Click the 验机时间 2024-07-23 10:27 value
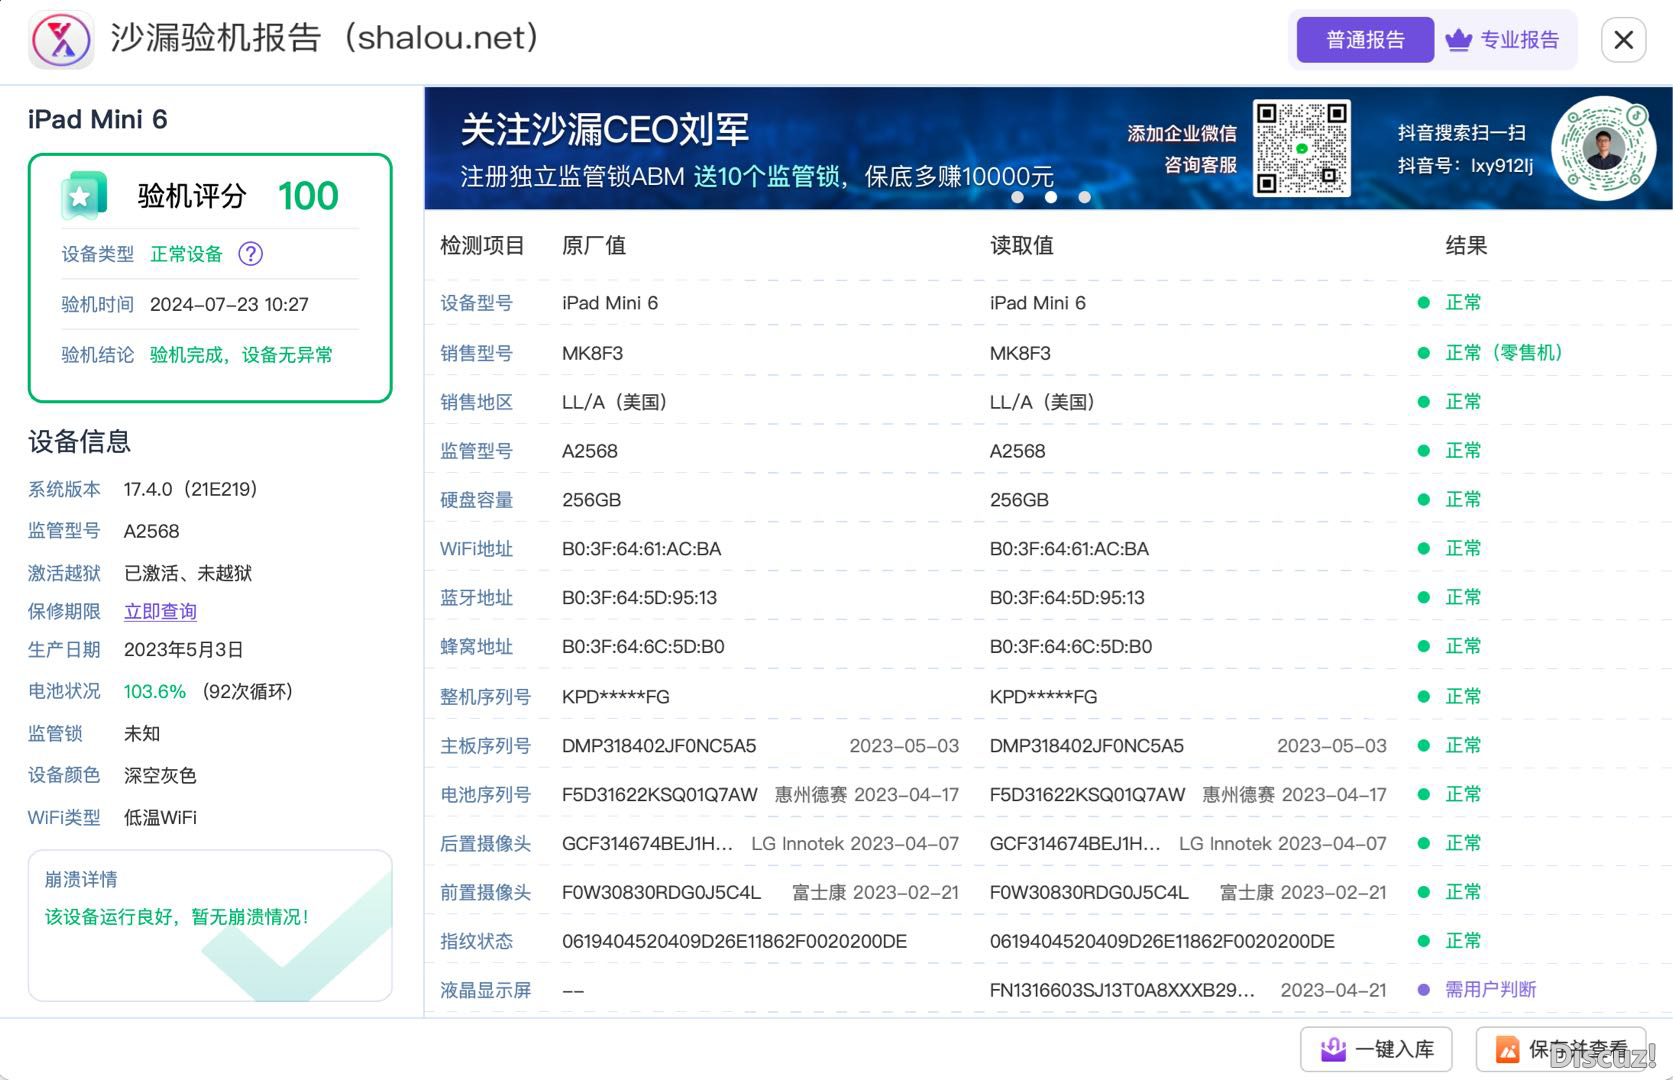 229,304
